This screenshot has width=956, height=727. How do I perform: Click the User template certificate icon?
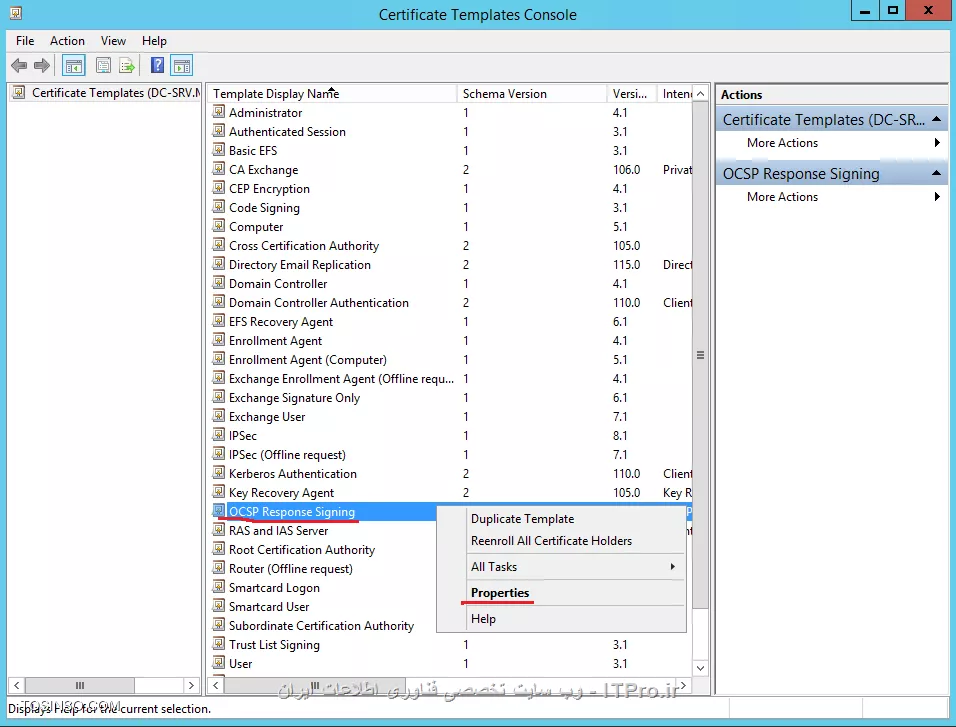(x=218, y=663)
